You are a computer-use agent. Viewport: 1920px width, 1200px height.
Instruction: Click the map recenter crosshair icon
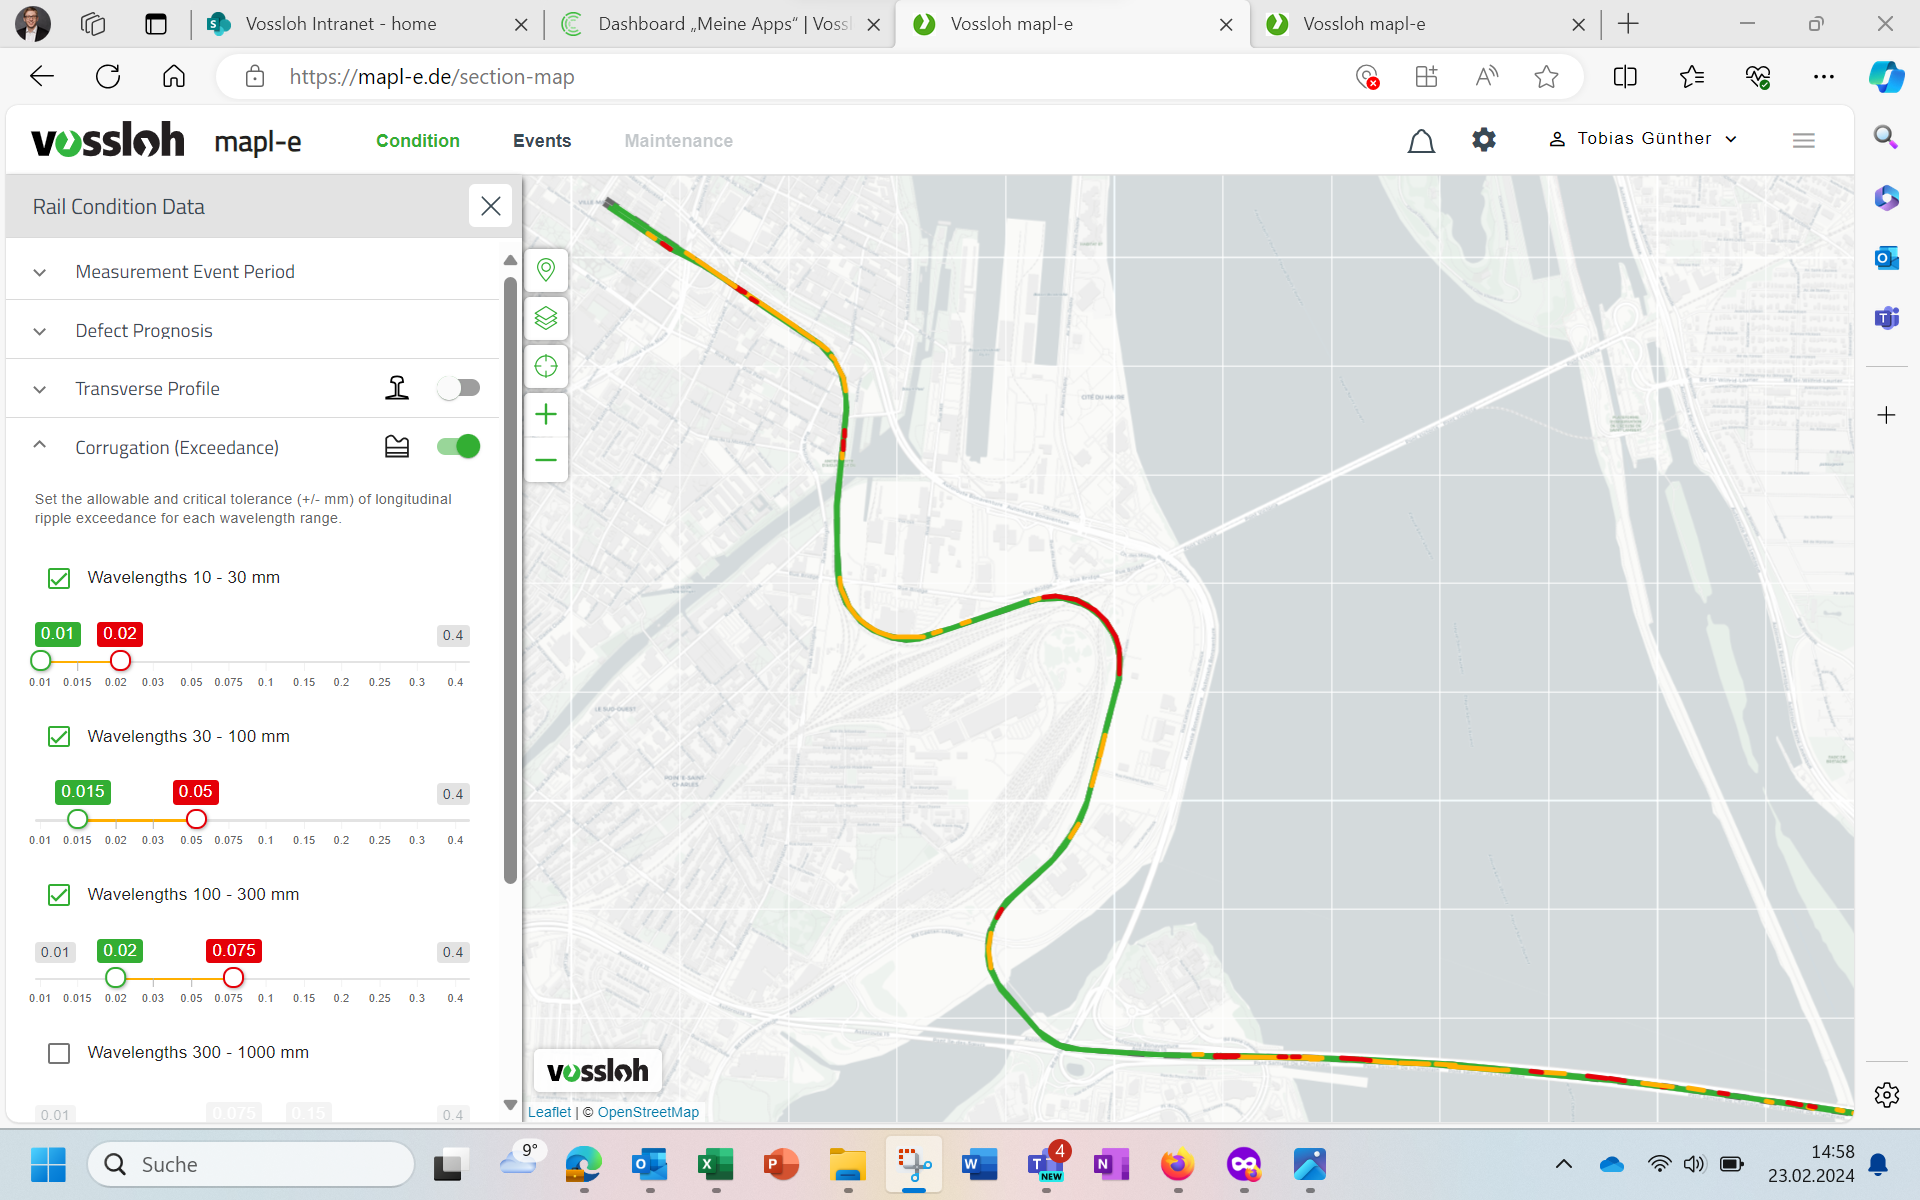[x=546, y=366]
